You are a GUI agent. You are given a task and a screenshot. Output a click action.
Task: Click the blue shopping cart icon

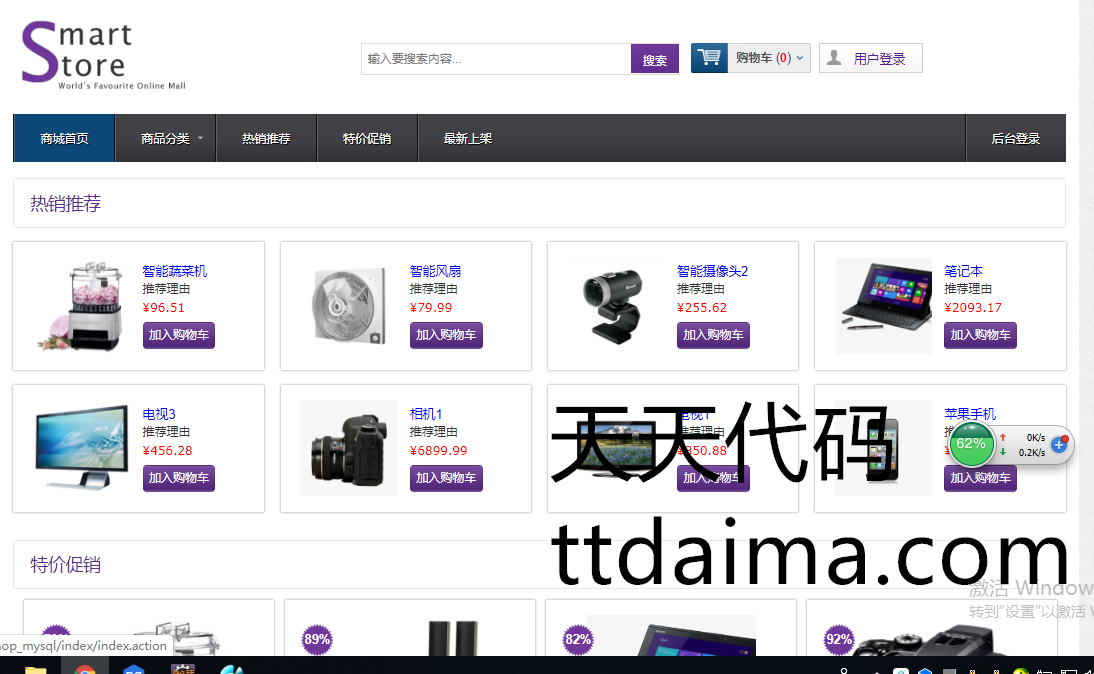[709, 58]
